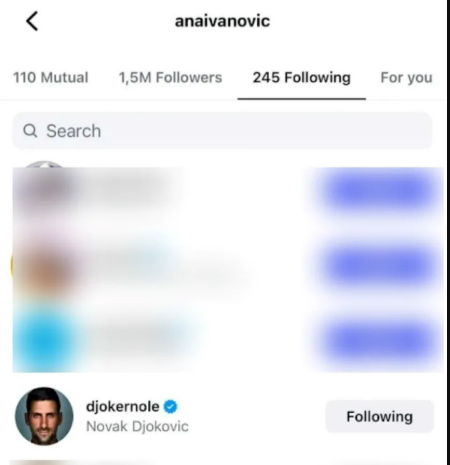Click the blue verified badge beside djokernole
The image size is (450, 465).
171,407
